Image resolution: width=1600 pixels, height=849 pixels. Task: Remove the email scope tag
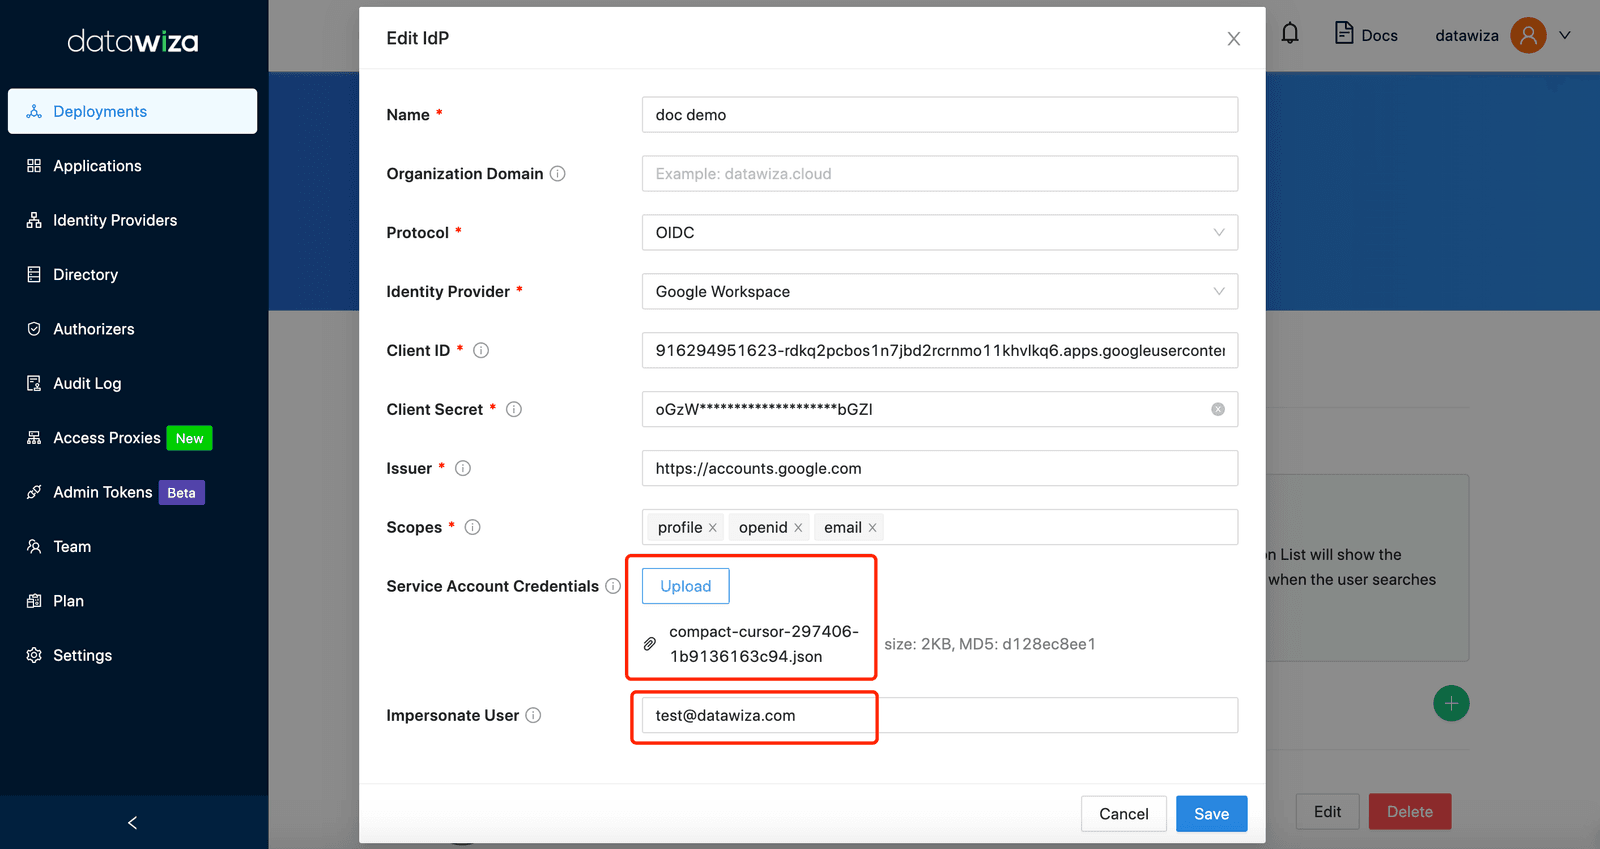coord(872,528)
